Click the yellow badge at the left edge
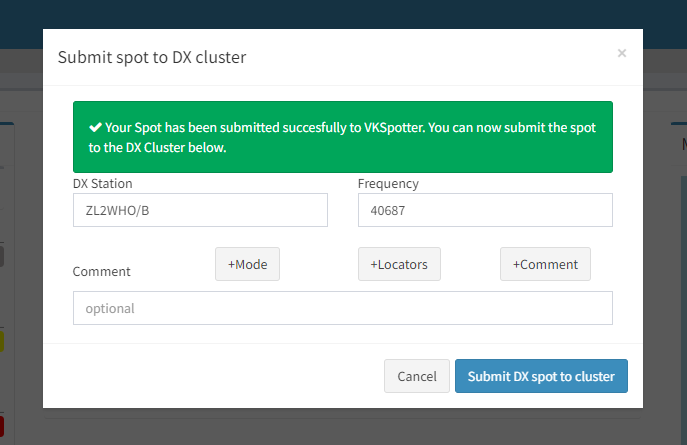The height and width of the screenshot is (445, 687). [x=2, y=341]
